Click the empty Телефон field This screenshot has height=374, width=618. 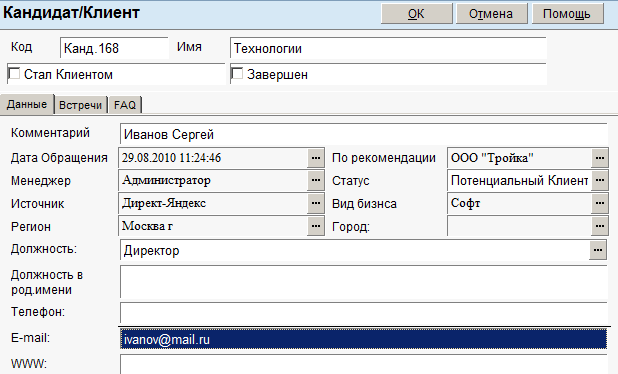(x=363, y=313)
